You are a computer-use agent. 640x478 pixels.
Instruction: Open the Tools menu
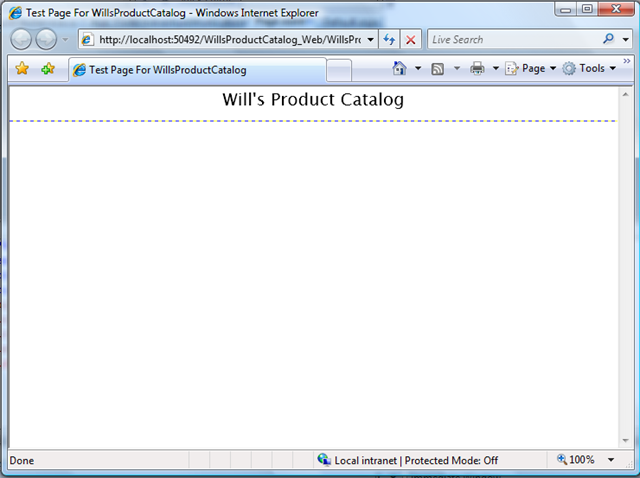pyautogui.click(x=590, y=69)
